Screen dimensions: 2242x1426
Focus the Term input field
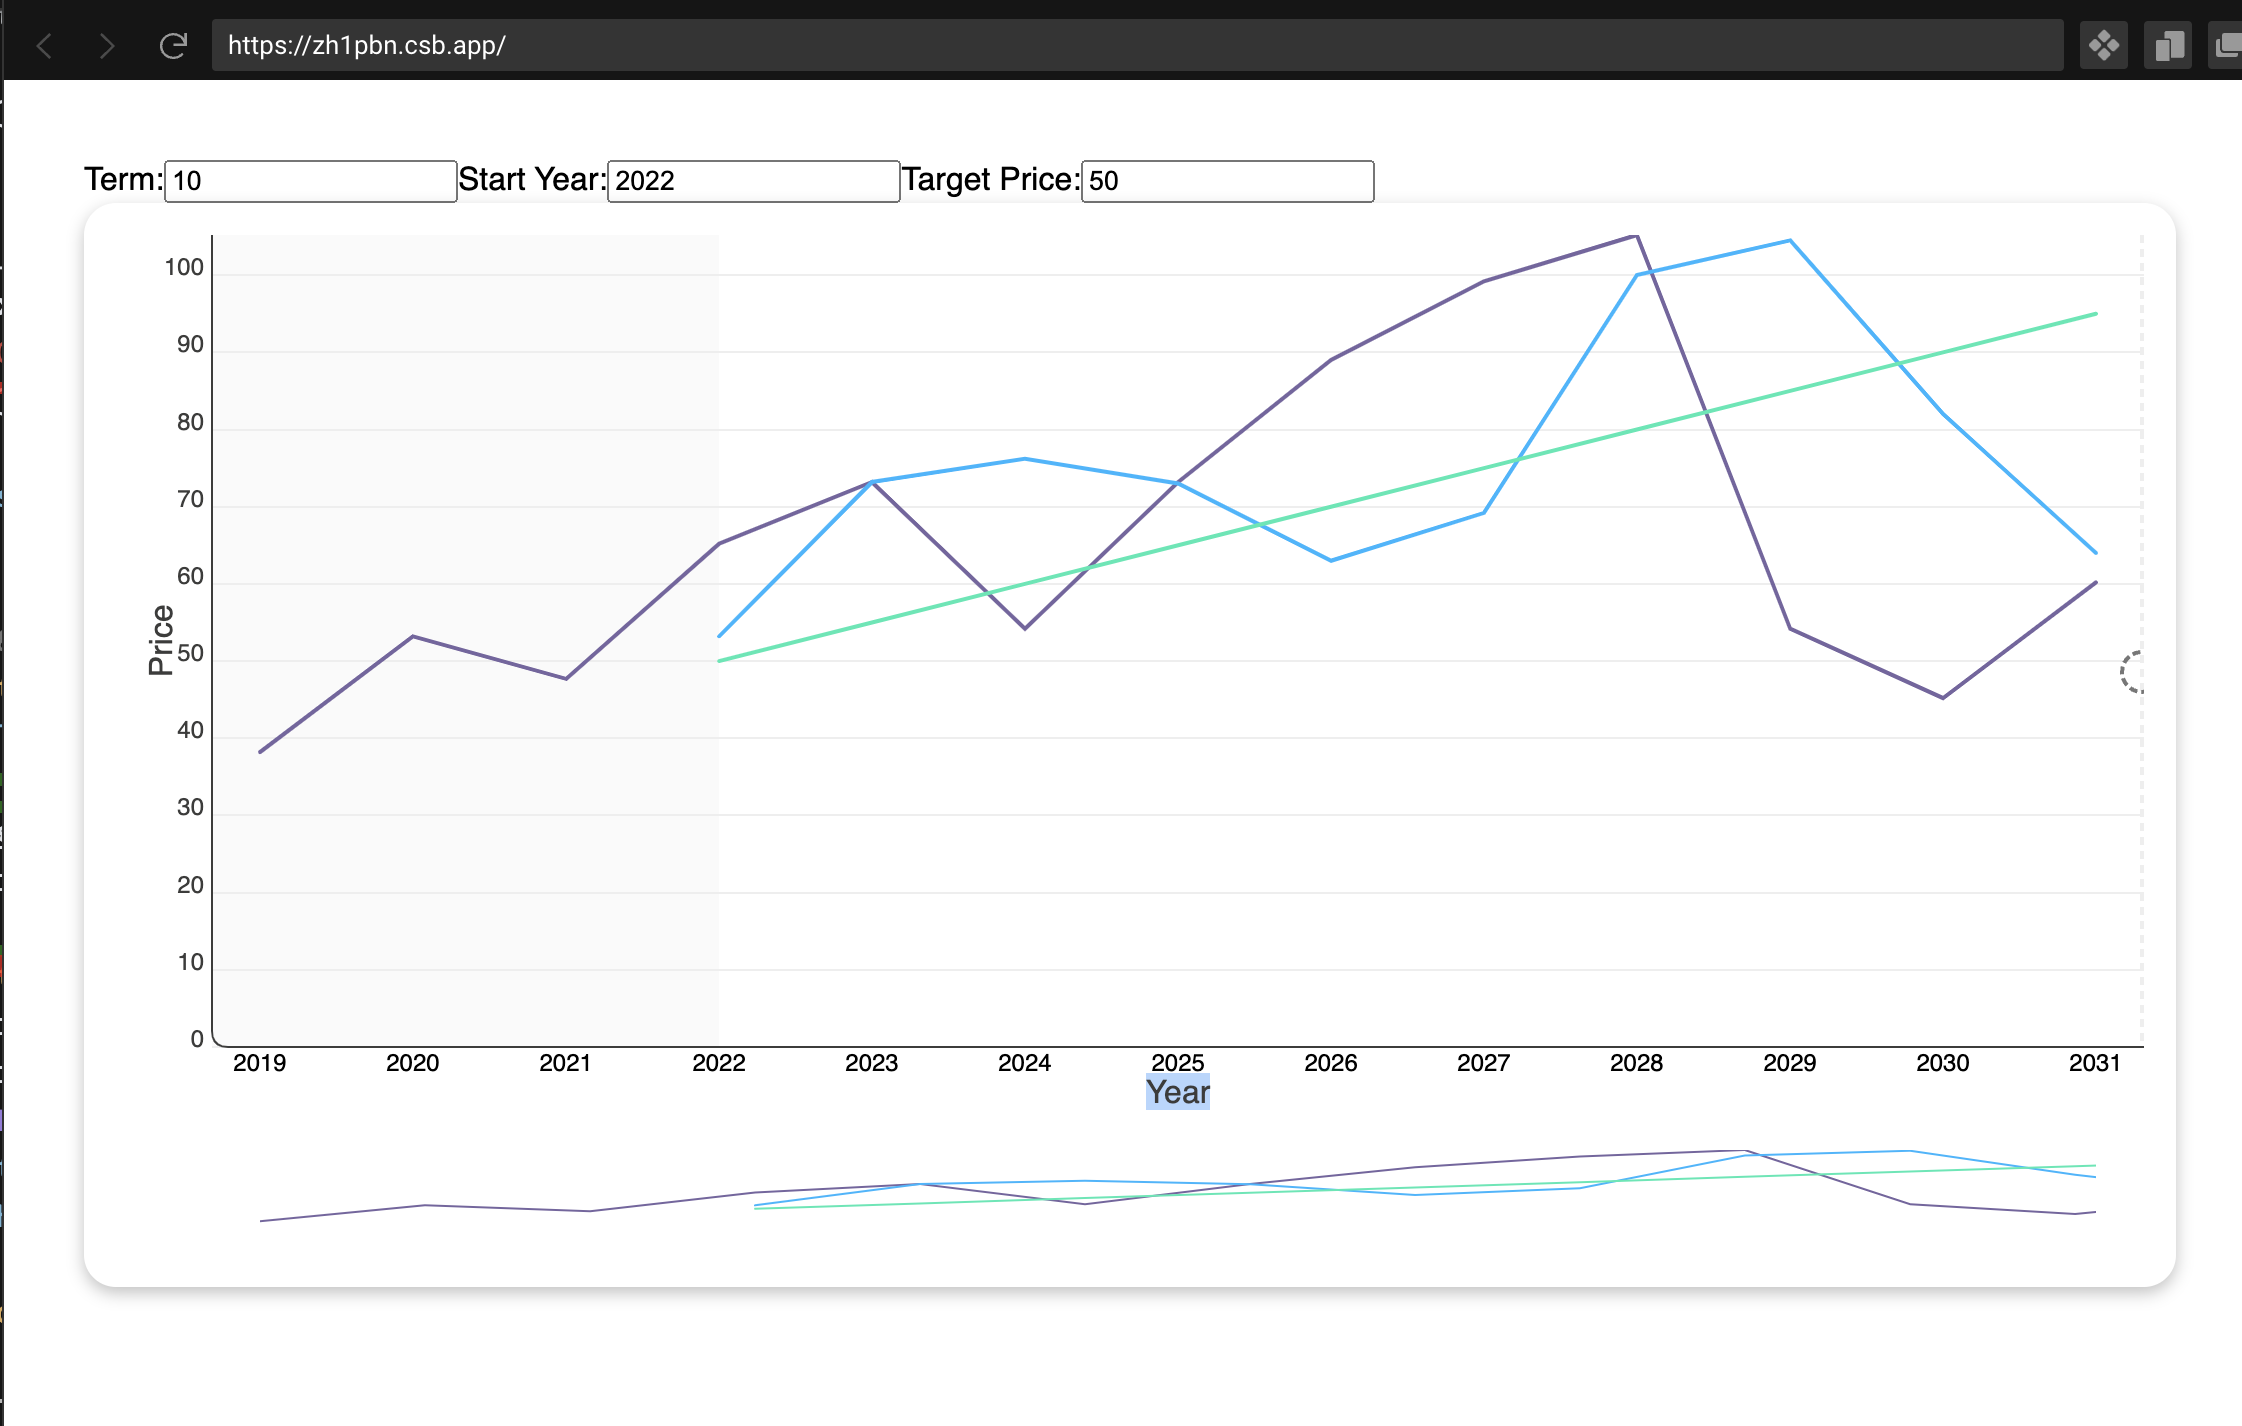tap(310, 181)
